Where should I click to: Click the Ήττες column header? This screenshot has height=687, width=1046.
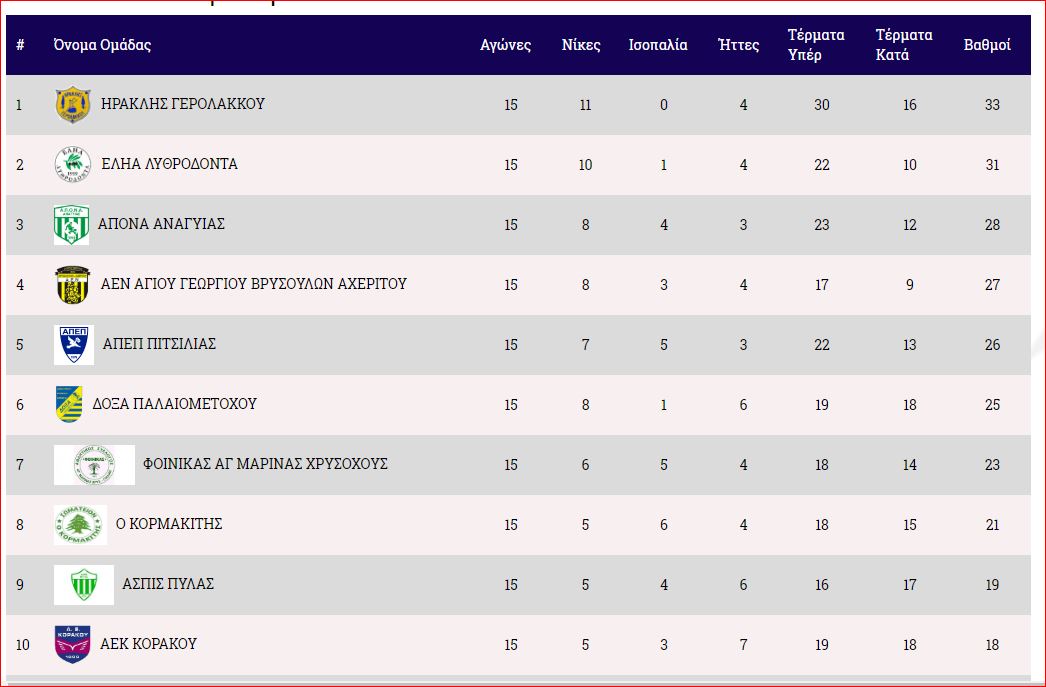coord(739,45)
